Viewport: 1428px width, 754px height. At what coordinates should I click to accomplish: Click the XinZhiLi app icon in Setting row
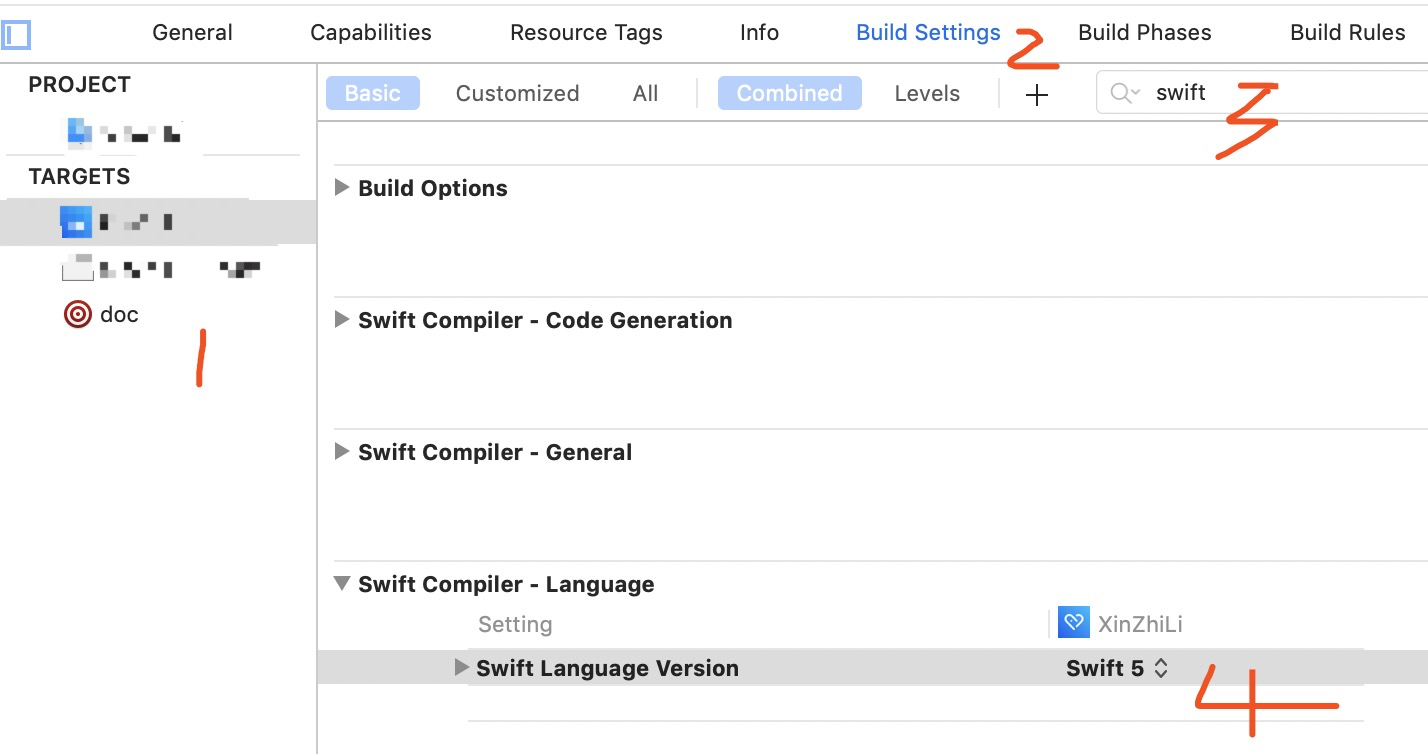click(1073, 624)
